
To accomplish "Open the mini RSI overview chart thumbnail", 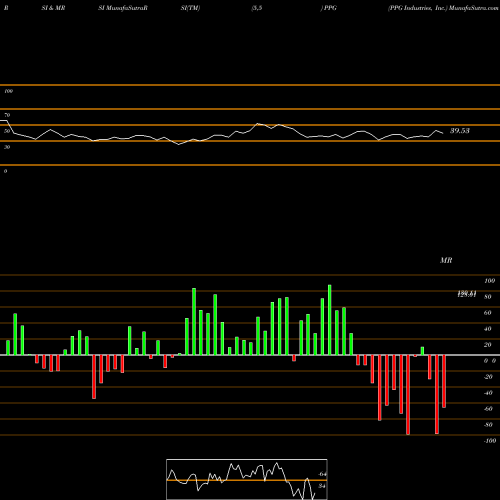I will click(x=247, y=479).
